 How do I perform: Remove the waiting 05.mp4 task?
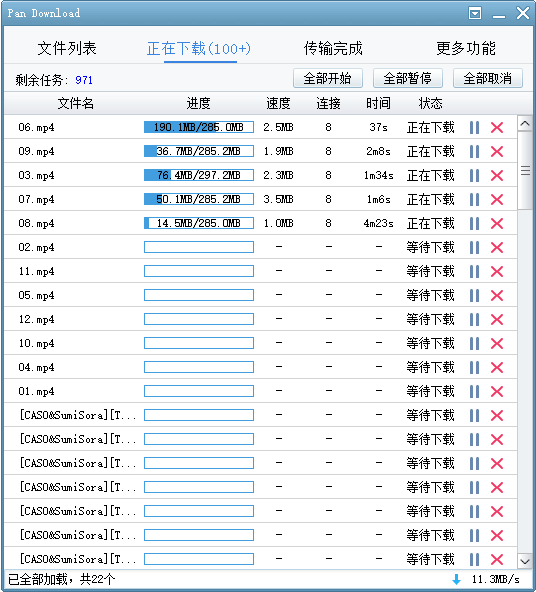(x=497, y=295)
